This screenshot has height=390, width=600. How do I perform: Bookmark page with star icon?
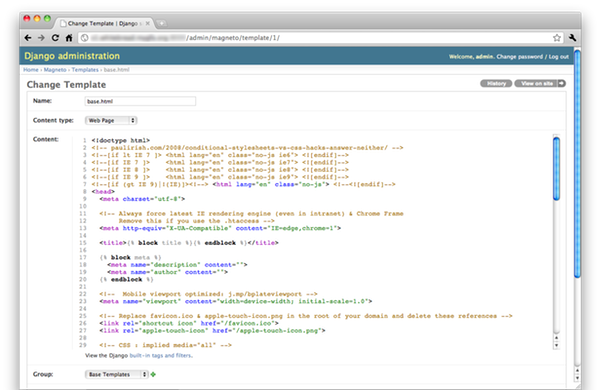click(557, 38)
